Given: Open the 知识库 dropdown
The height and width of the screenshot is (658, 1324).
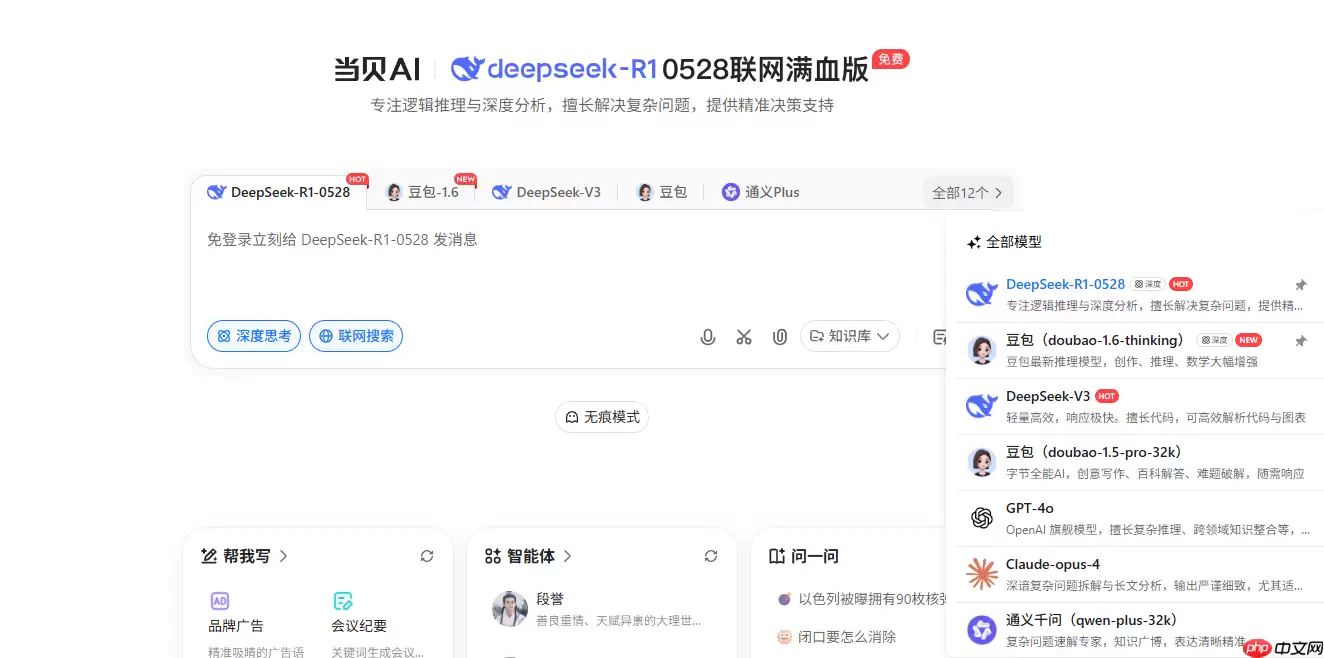Looking at the screenshot, I should click(x=850, y=336).
